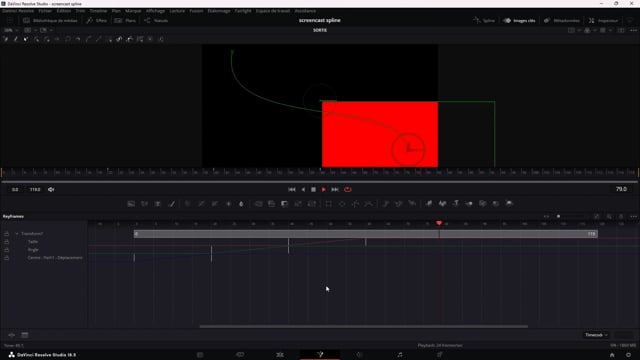Start playback with the play button

click(x=324, y=189)
